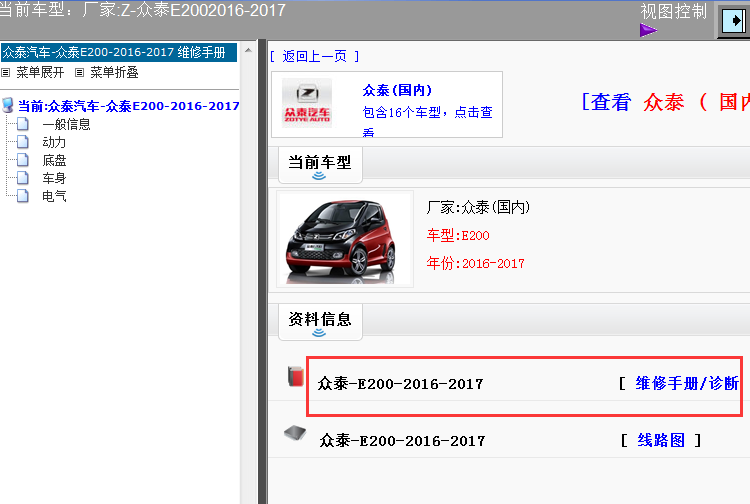Collapse the 当前车型 section chevron
This screenshot has height=504, width=750.
click(319, 176)
